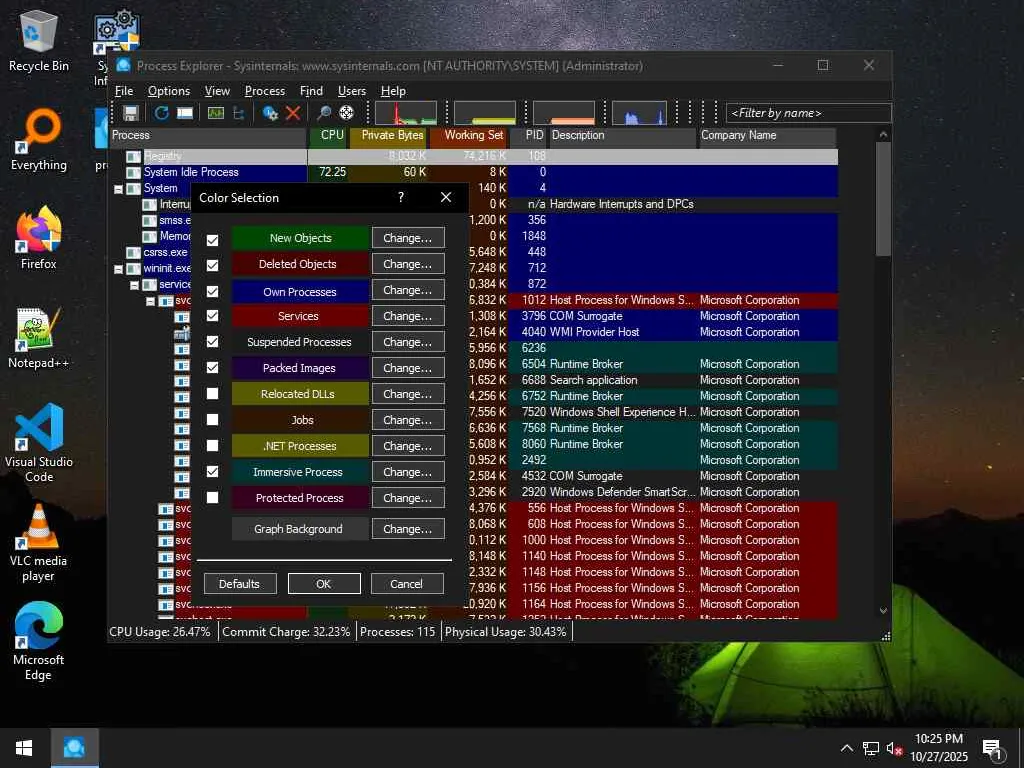Uncheck the Suspended Processes checkbox
The width and height of the screenshot is (1024, 768).
212,342
